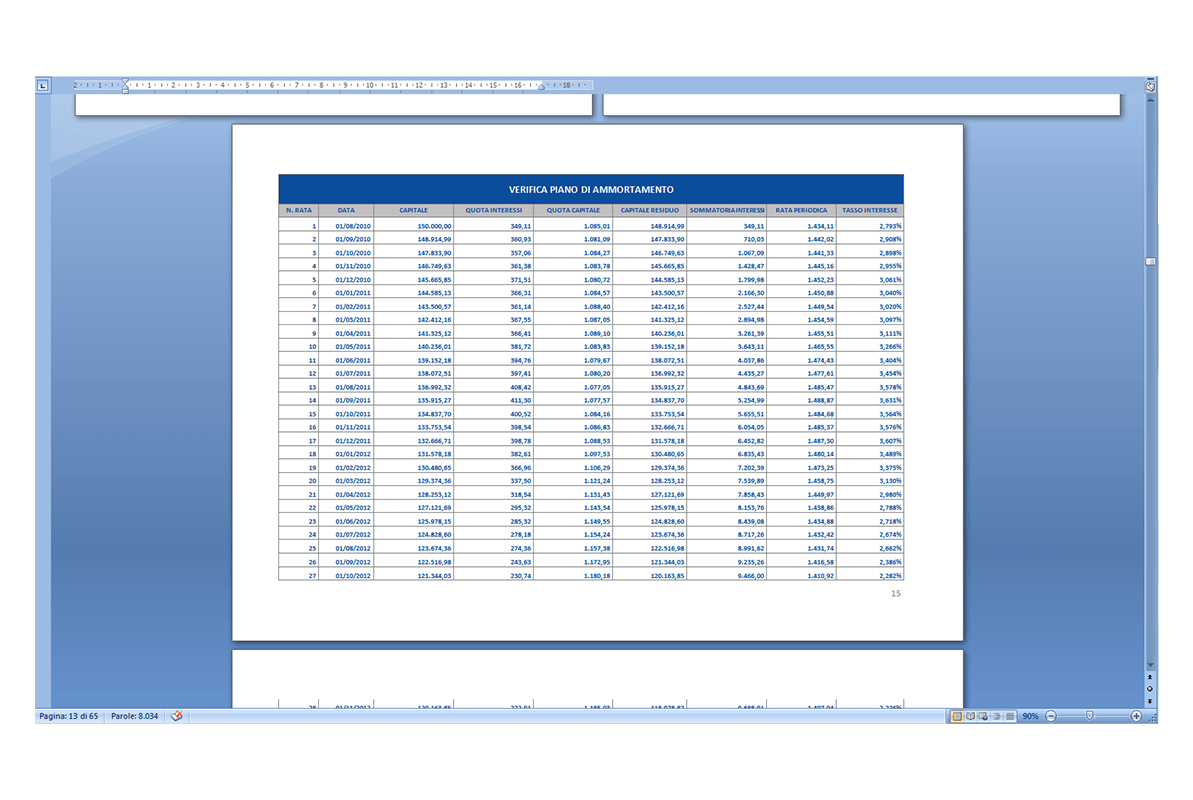
Task: Click the right indent marker on ruler
Action: 541,88
